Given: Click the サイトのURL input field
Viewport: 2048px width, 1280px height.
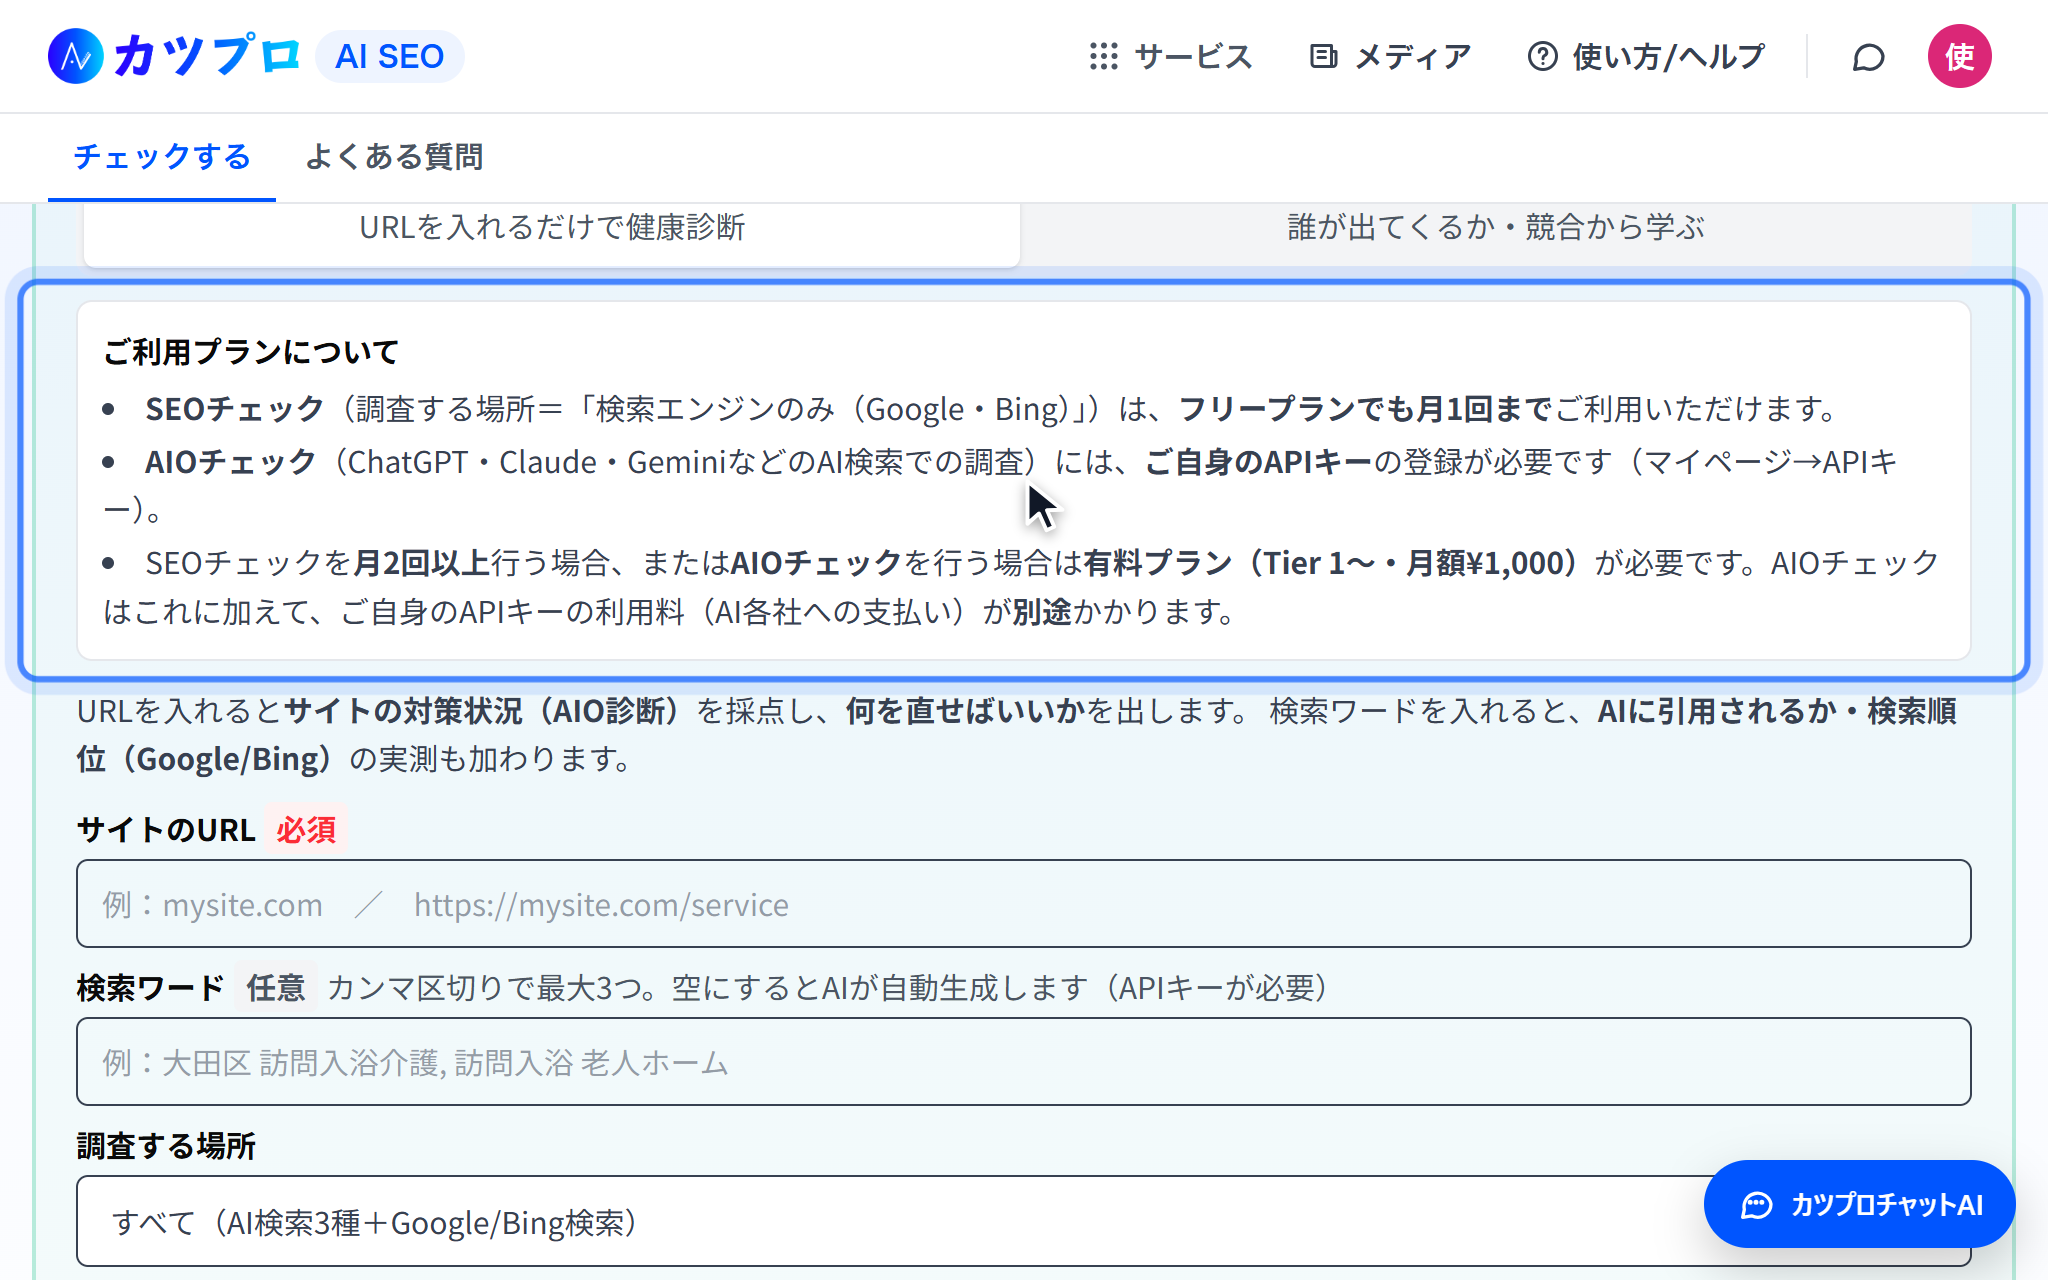Looking at the screenshot, I should tap(1023, 904).
